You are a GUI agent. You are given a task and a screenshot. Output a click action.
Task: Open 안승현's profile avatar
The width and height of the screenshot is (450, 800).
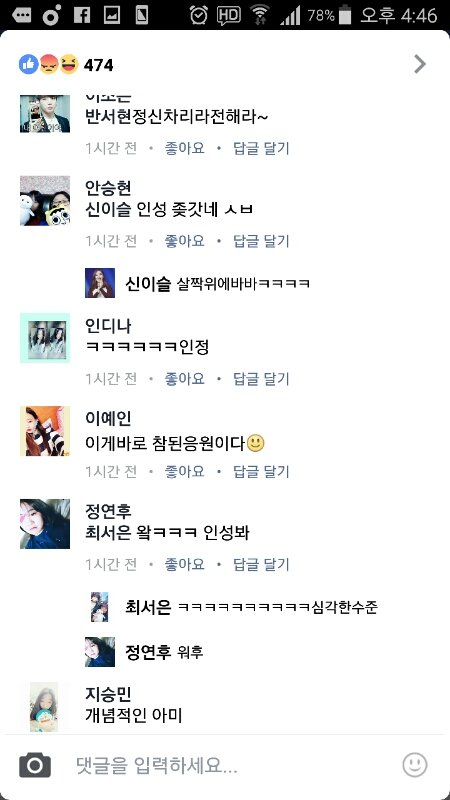coord(45,201)
